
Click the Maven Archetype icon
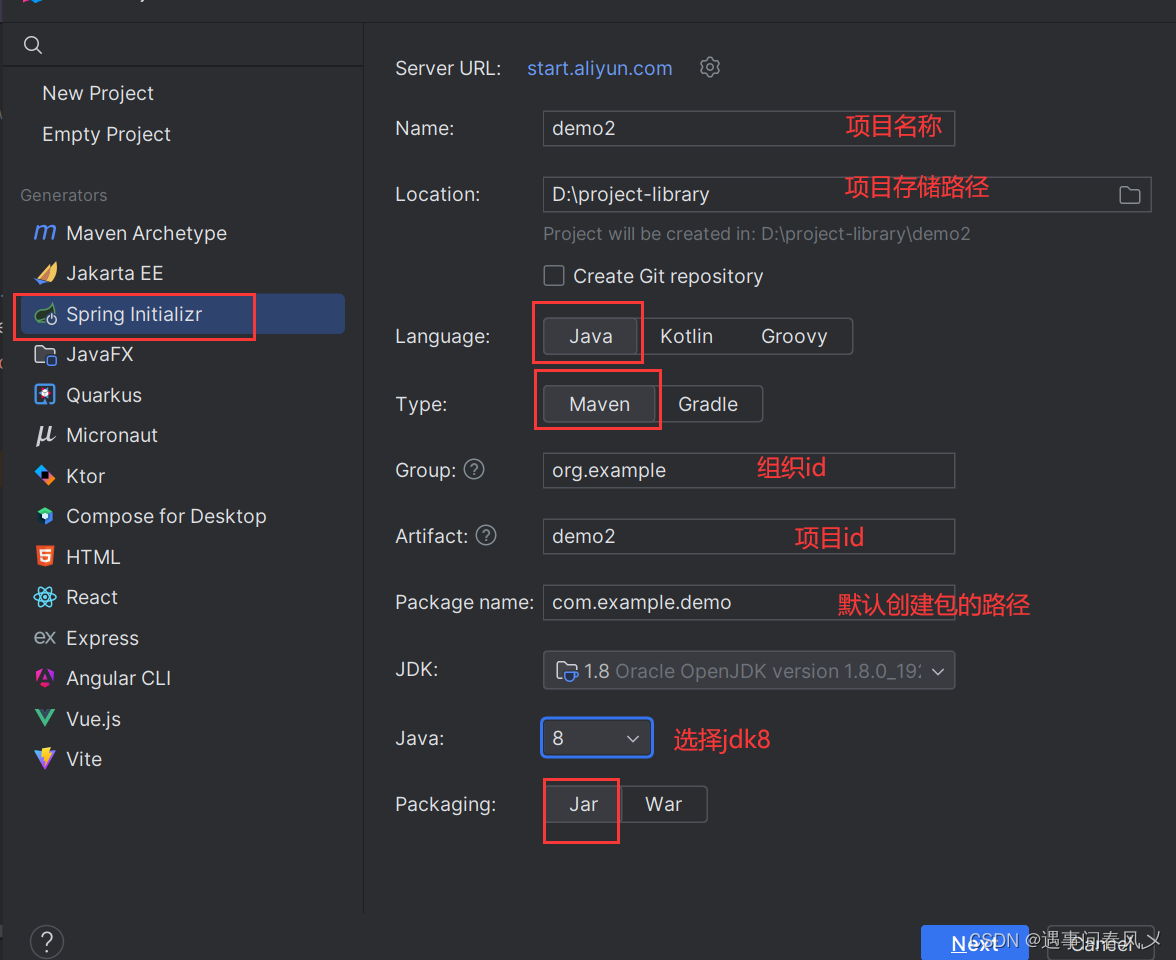[45, 232]
